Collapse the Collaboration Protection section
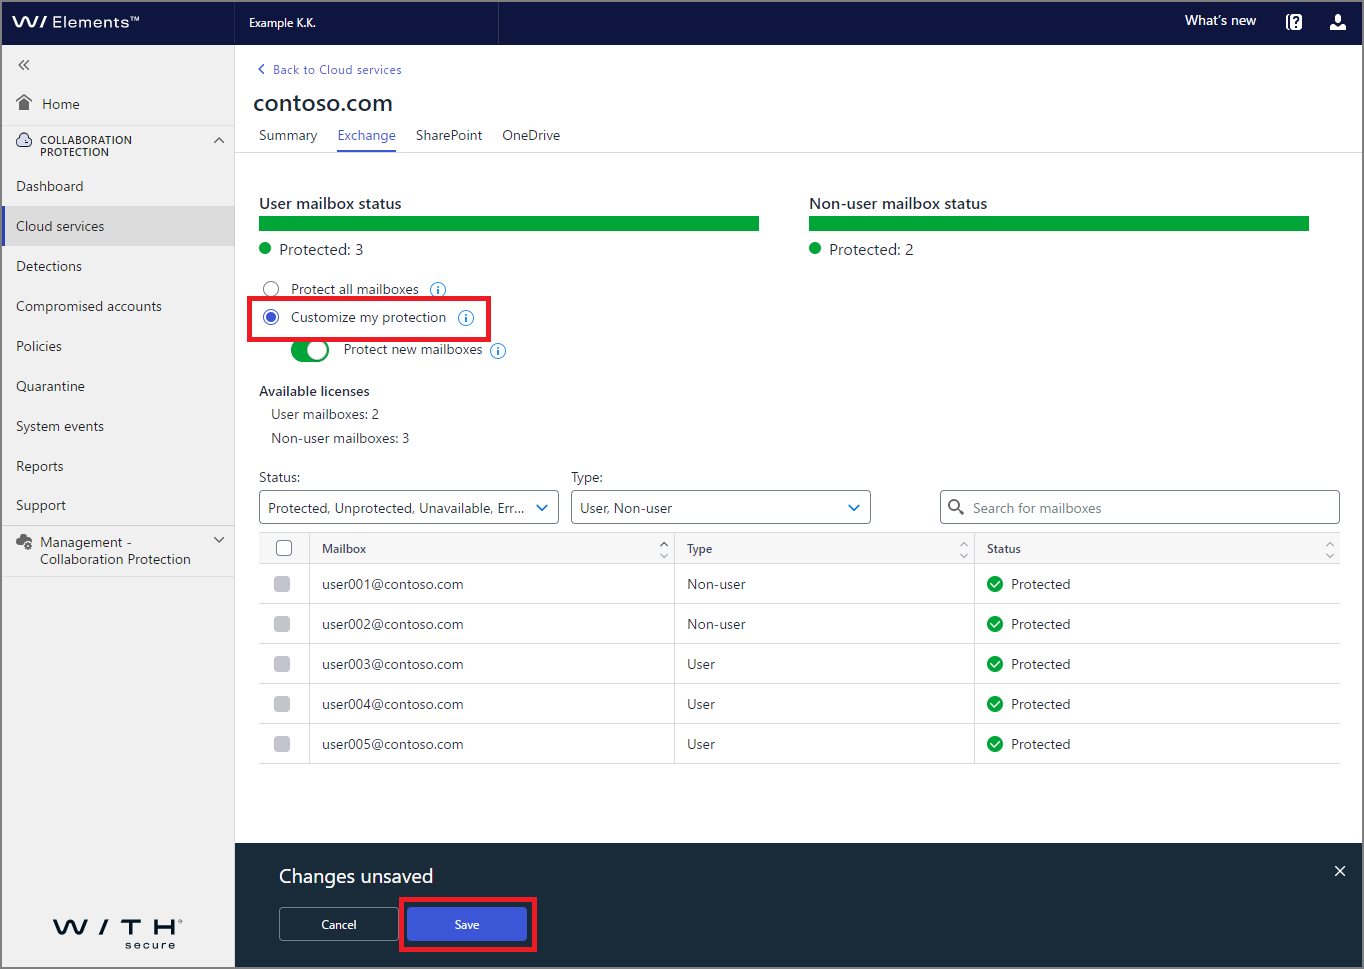Image resolution: width=1364 pixels, height=969 pixels. coord(219,140)
